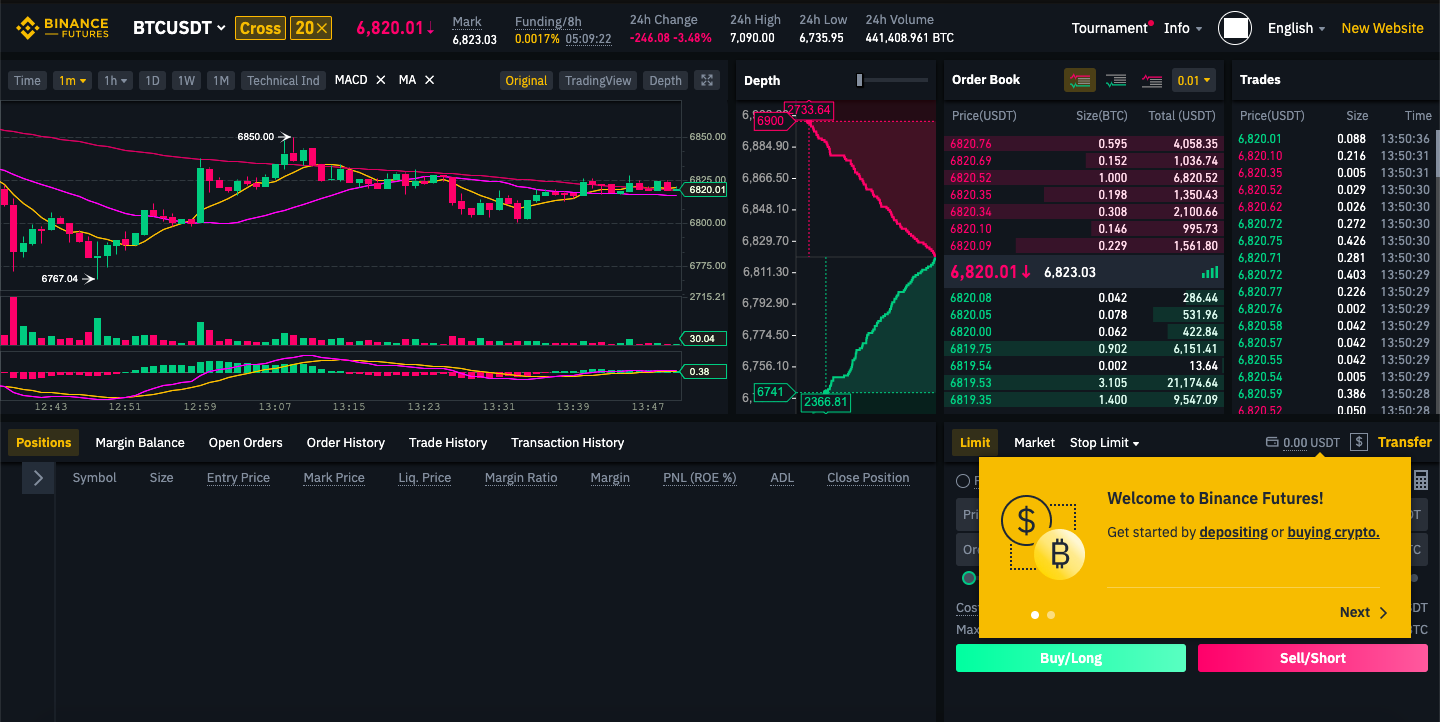The height and width of the screenshot is (722, 1440).
Task: Switch to Order History tab
Action: [x=346, y=442]
